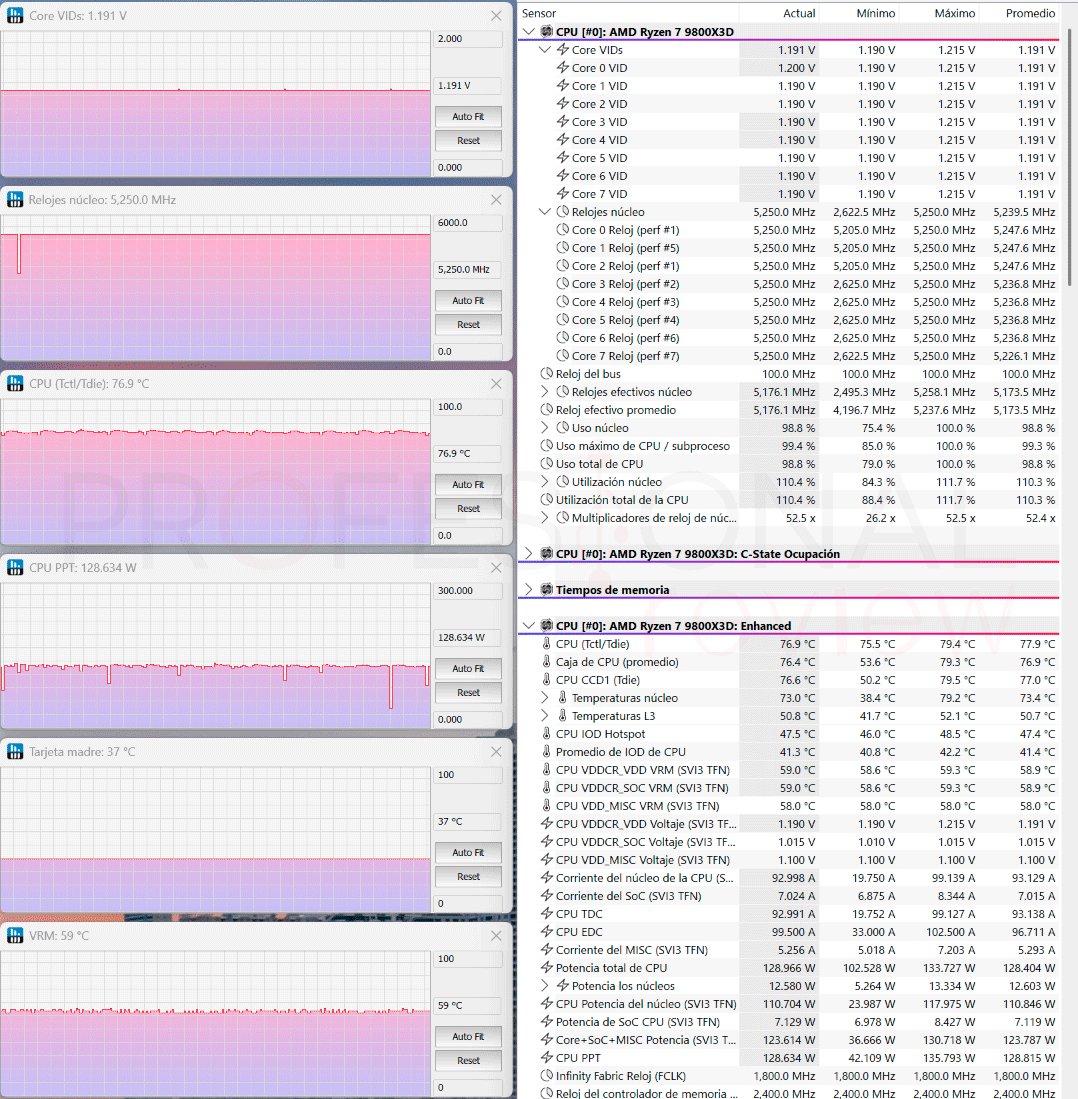Viewport: 1078px width, 1099px height.
Task: Expand Potencia los núcleos group
Action: 545,985
